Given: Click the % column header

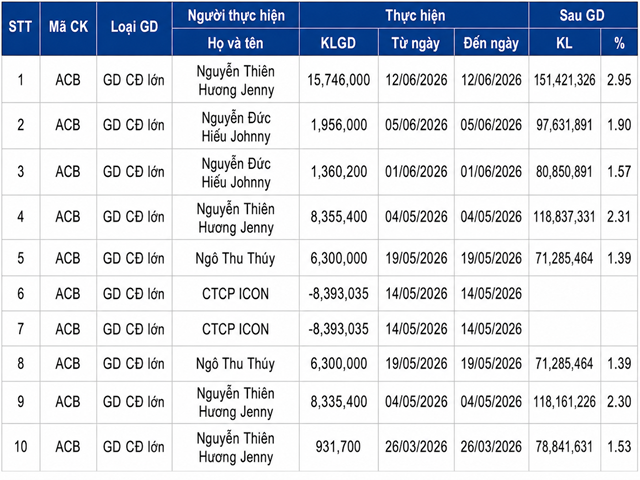Looking at the screenshot, I should [619, 43].
